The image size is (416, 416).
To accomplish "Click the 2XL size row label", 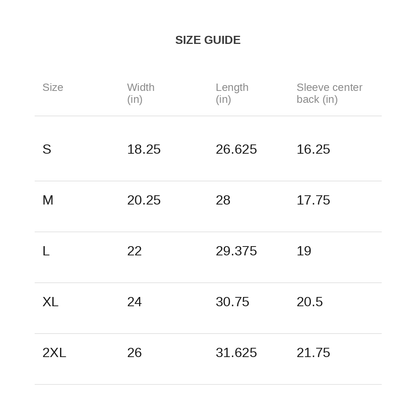I will [x=54, y=353].
